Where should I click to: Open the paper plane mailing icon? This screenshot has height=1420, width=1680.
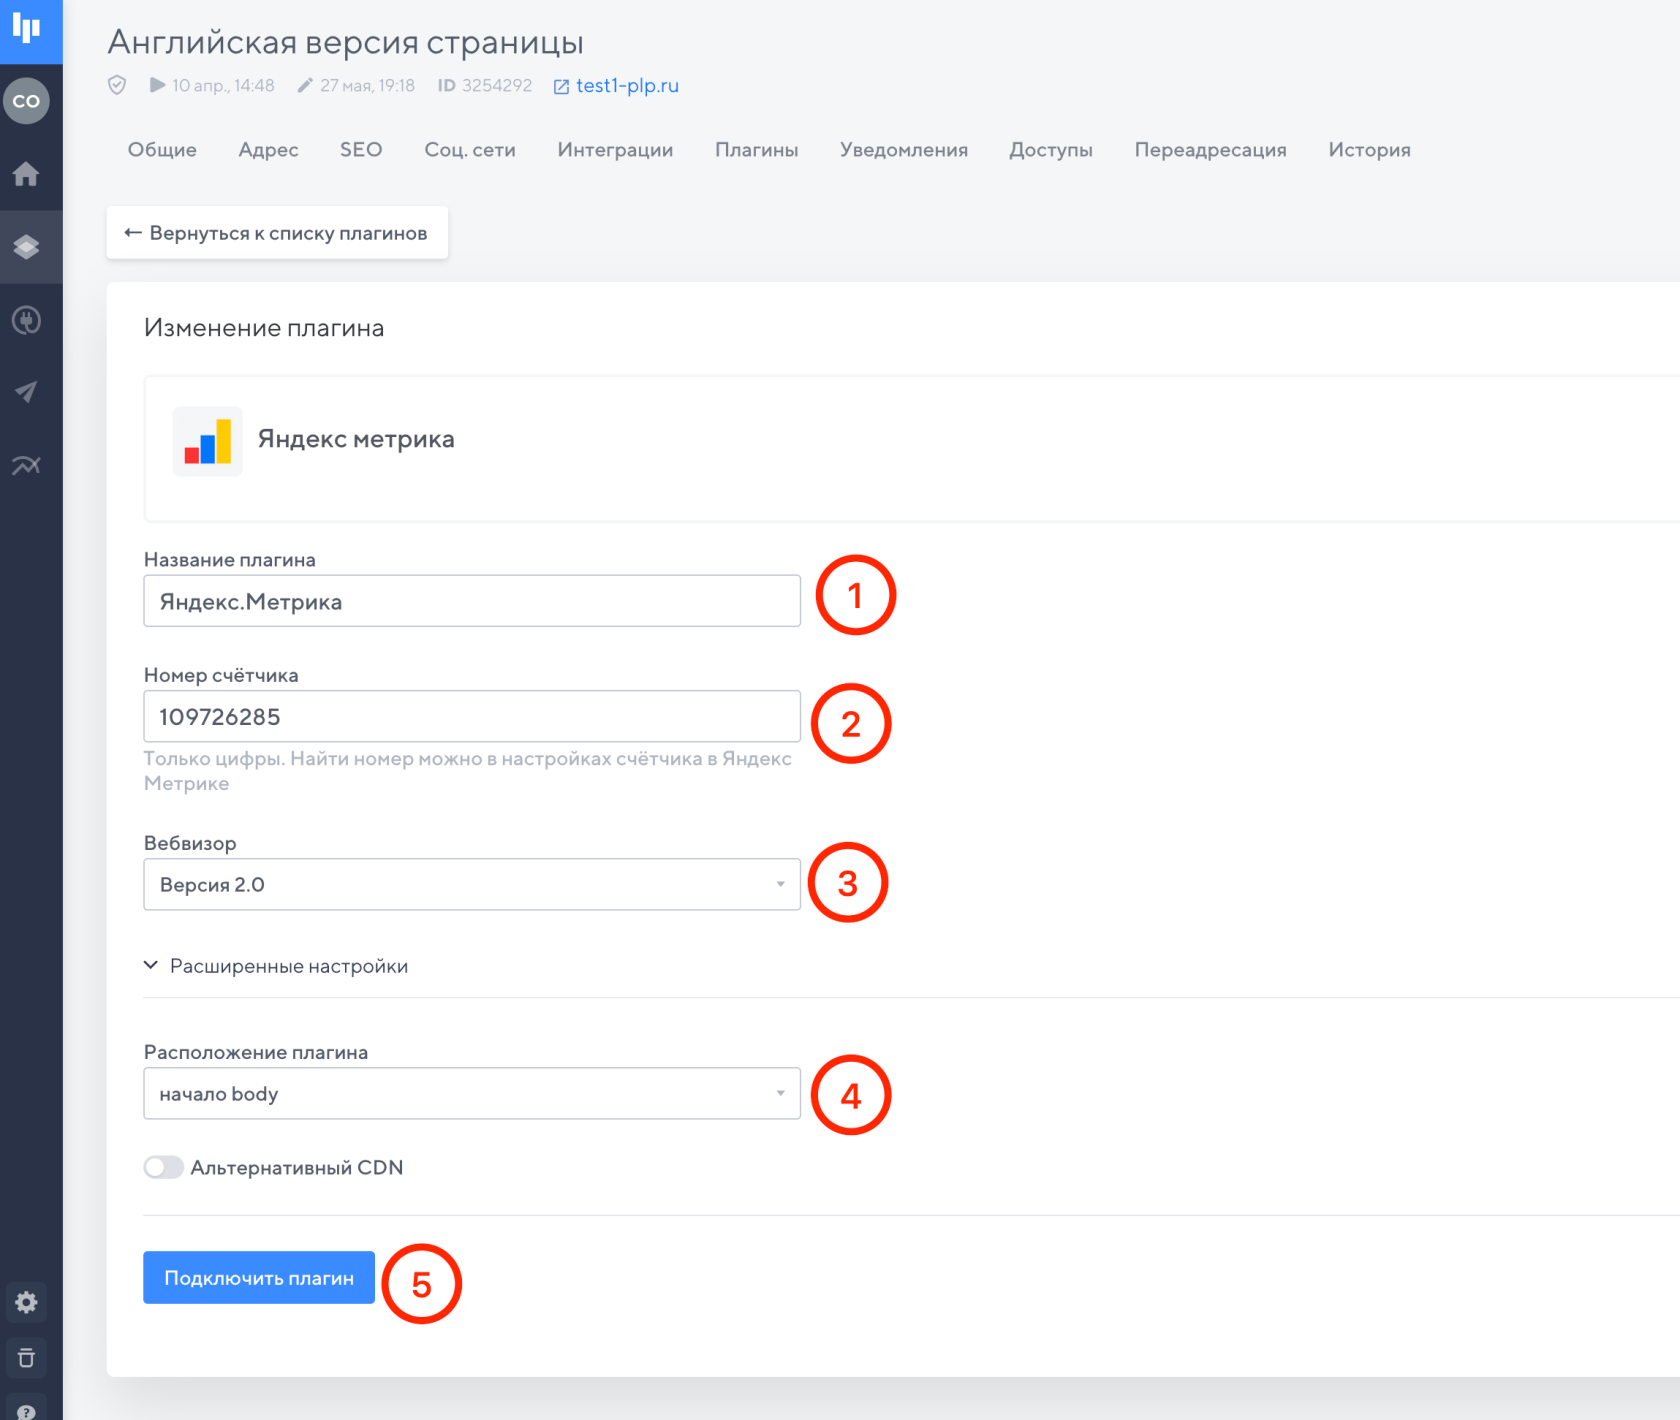27,392
